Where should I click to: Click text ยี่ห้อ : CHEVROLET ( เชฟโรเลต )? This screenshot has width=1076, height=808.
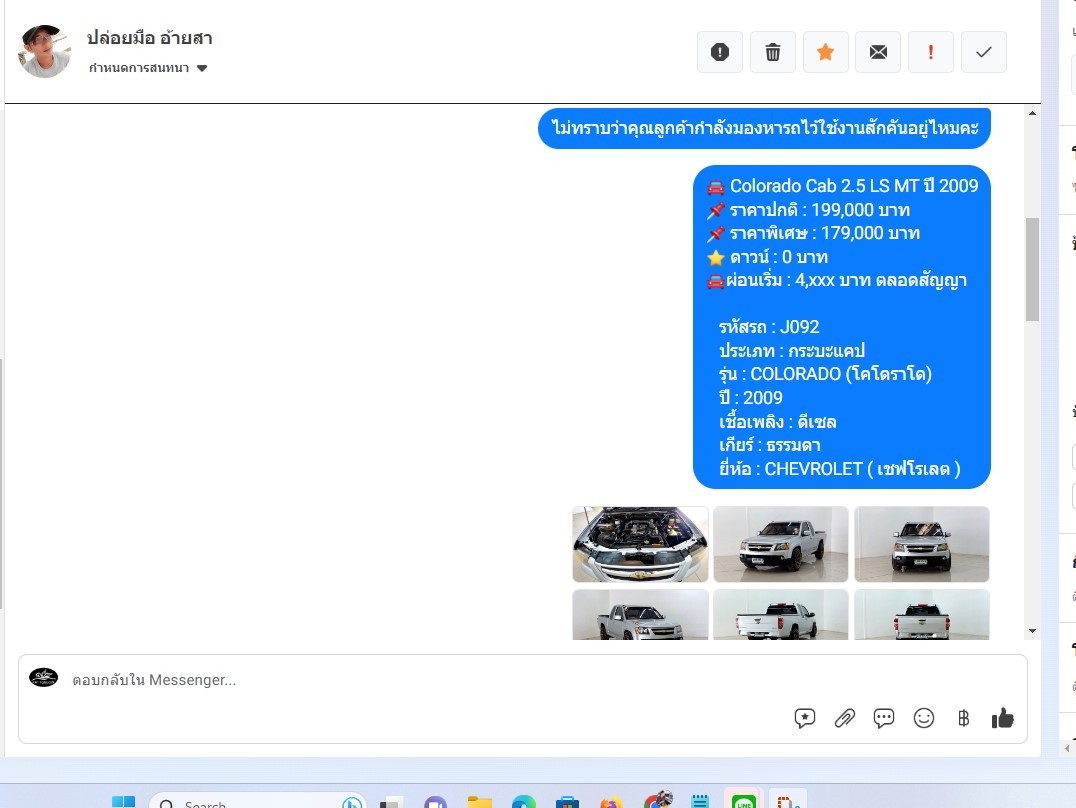(x=839, y=469)
